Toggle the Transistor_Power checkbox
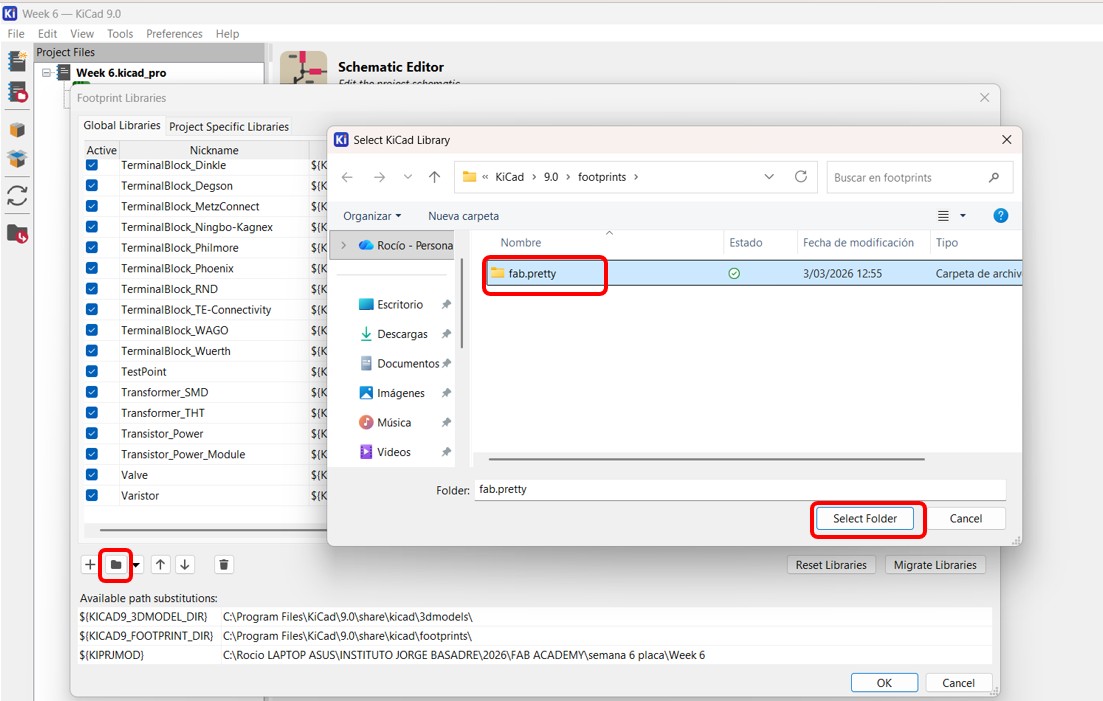 [92, 433]
